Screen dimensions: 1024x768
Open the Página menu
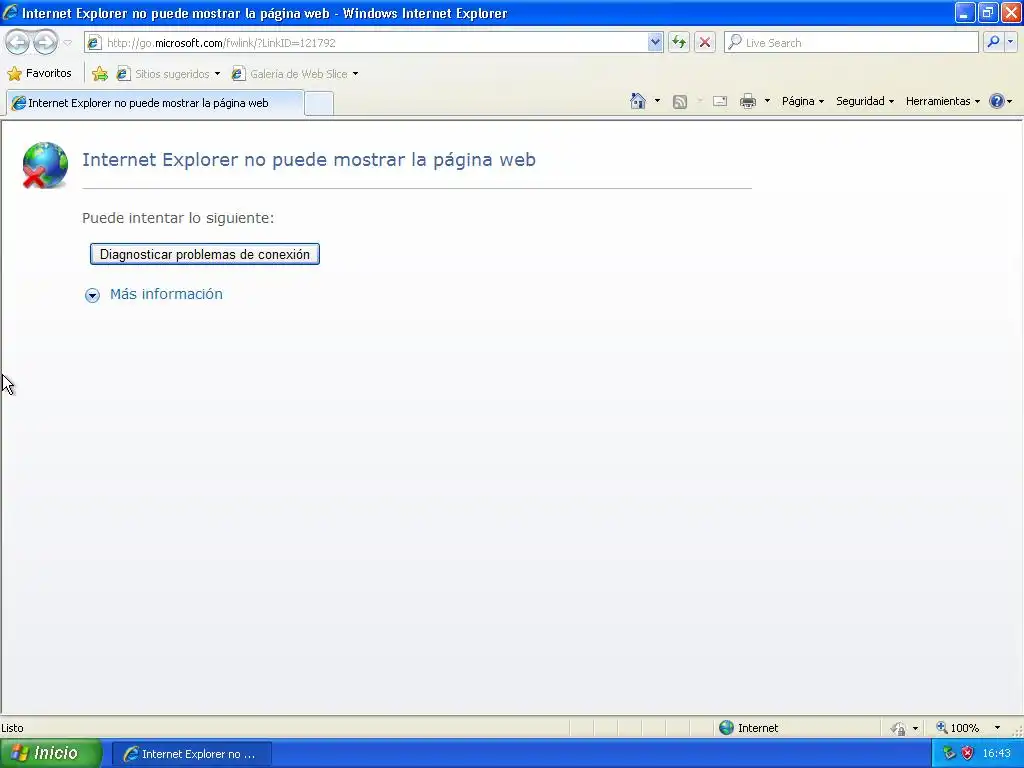803,101
